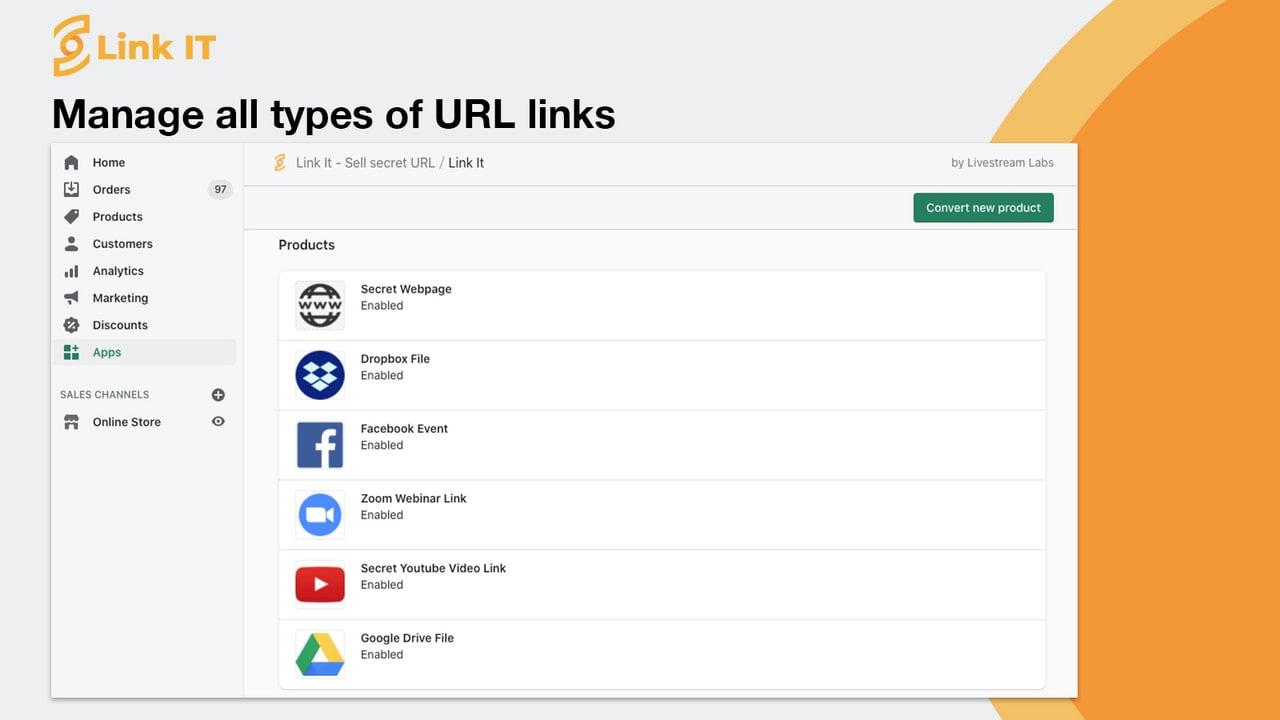The image size is (1280, 720).
Task: Select the Discounts badge icon
Action: pyautogui.click(x=71, y=325)
